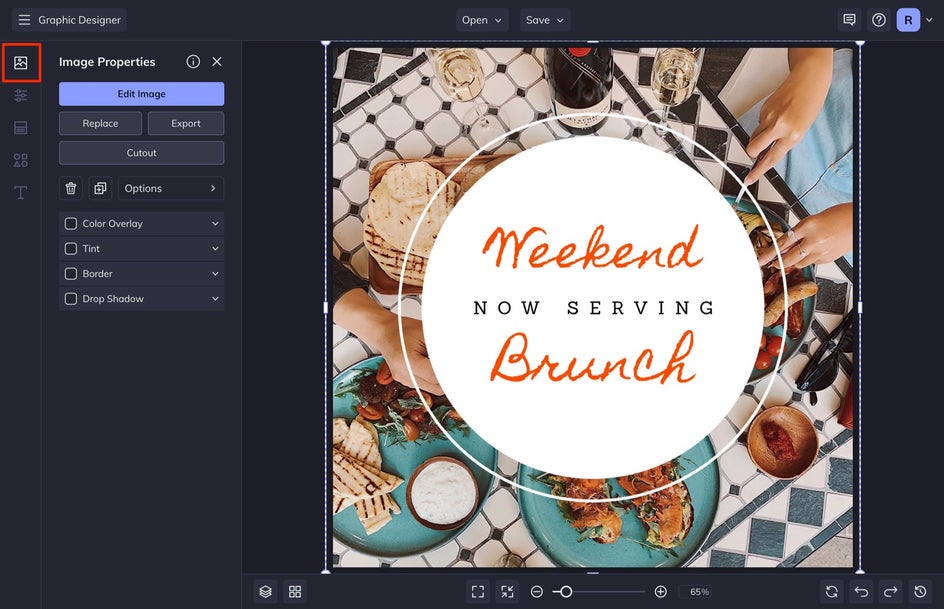Viewport: 944px width, 609px height.
Task: Open the Image Manager sidebar icon
Action: pos(21,63)
